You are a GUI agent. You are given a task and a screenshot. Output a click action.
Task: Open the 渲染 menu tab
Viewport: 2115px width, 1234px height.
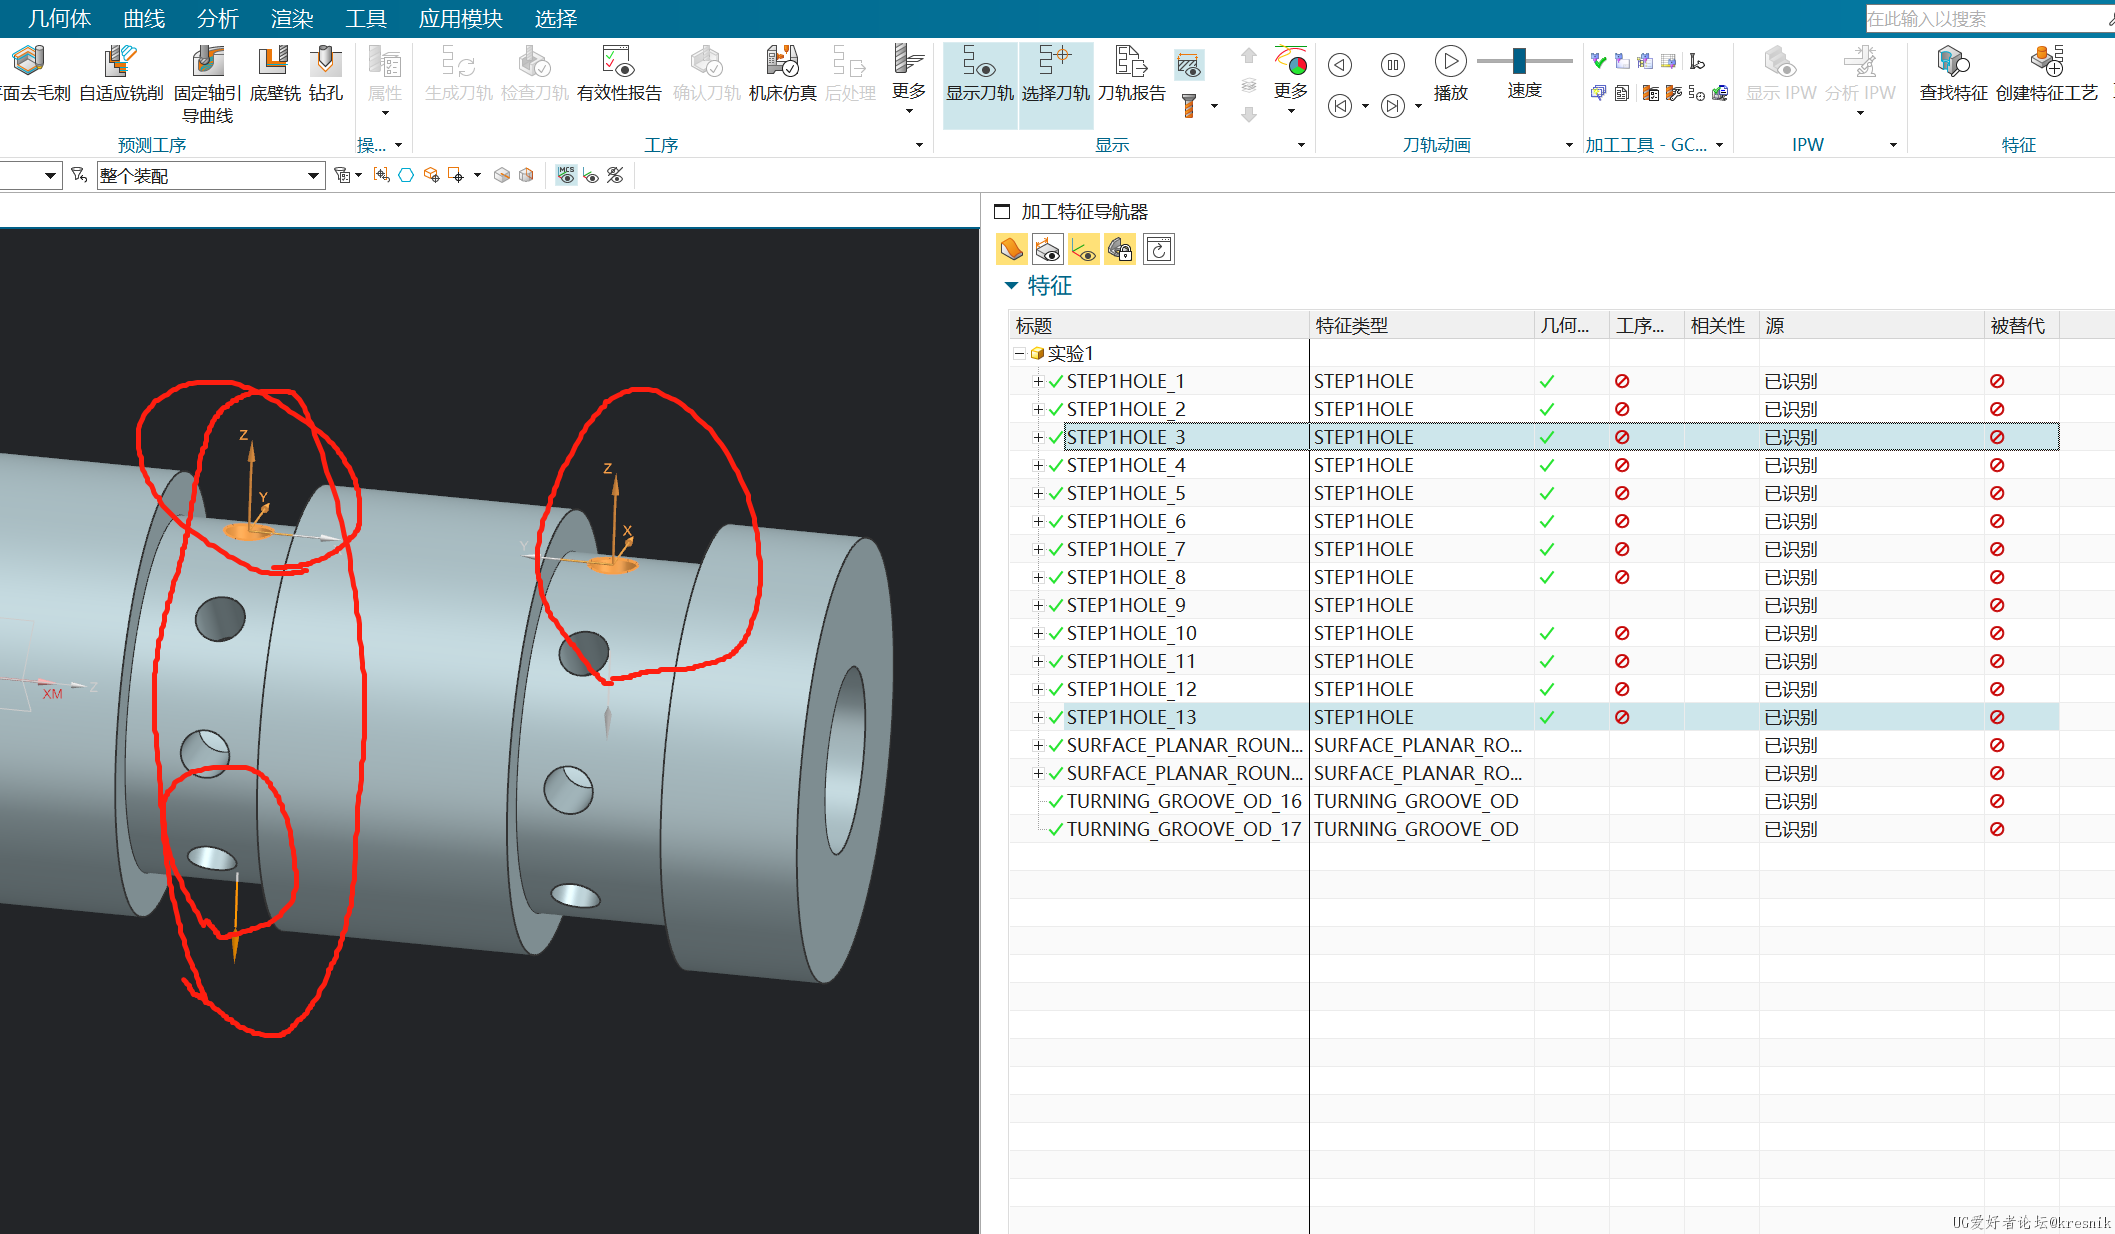[292, 19]
